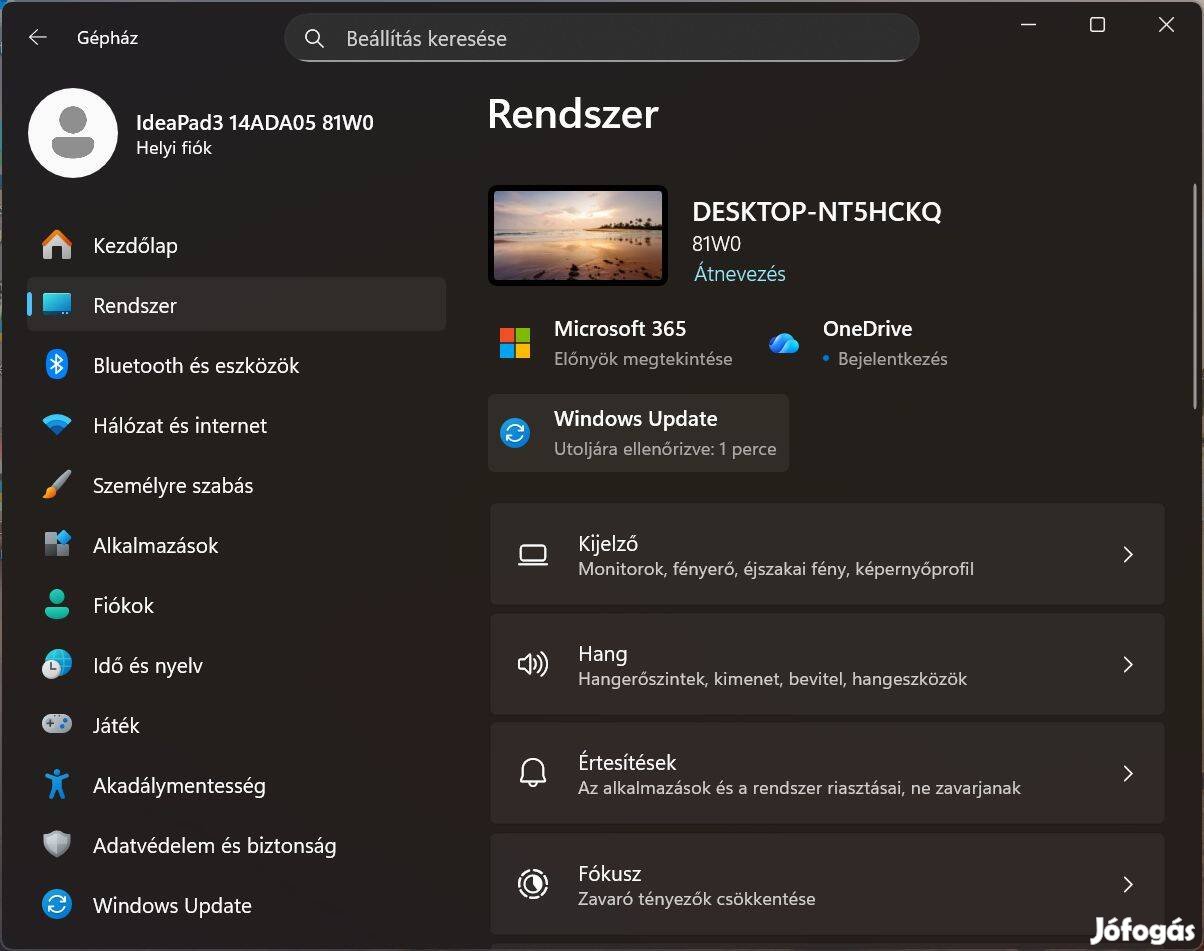Click the Alkalmazások icon in sidebar

click(x=57, y=545)
